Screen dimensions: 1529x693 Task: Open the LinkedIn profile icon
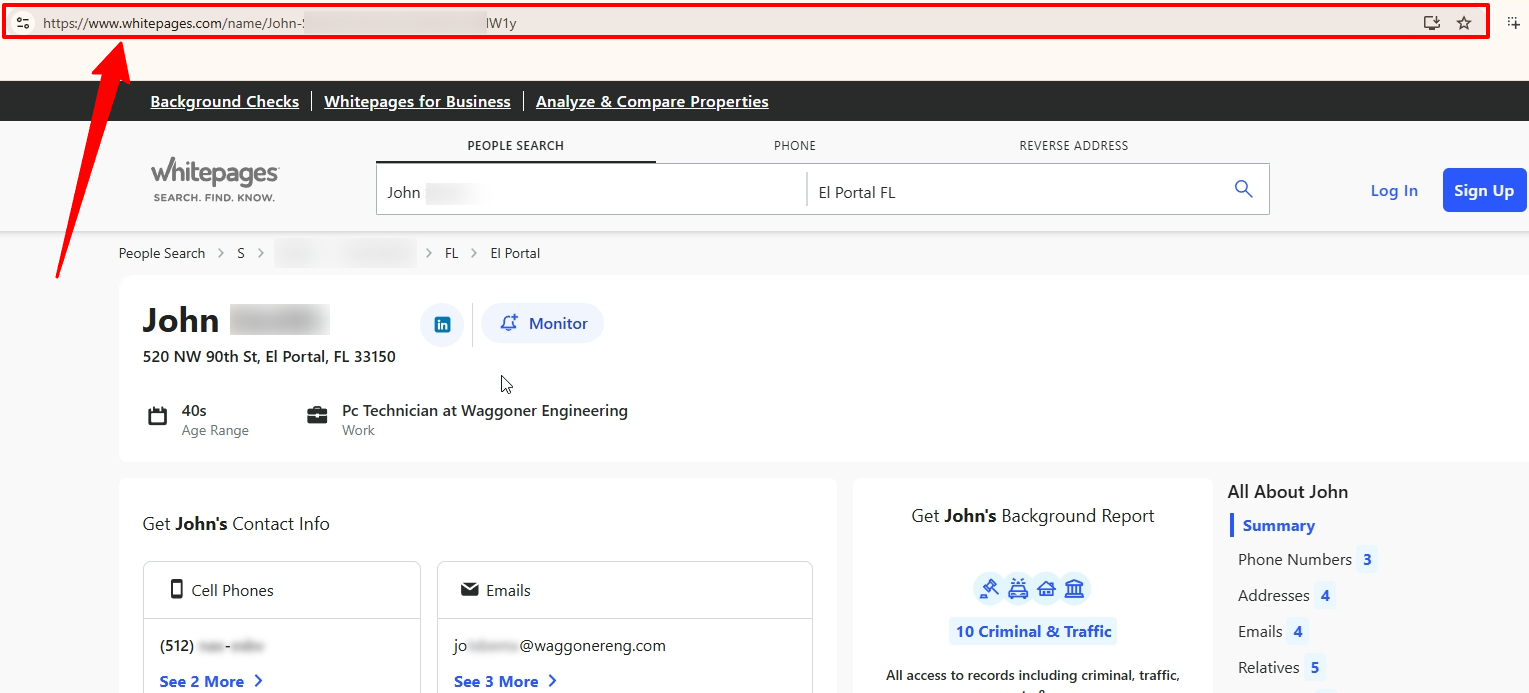pyautogui.click(x=442, y=325)
